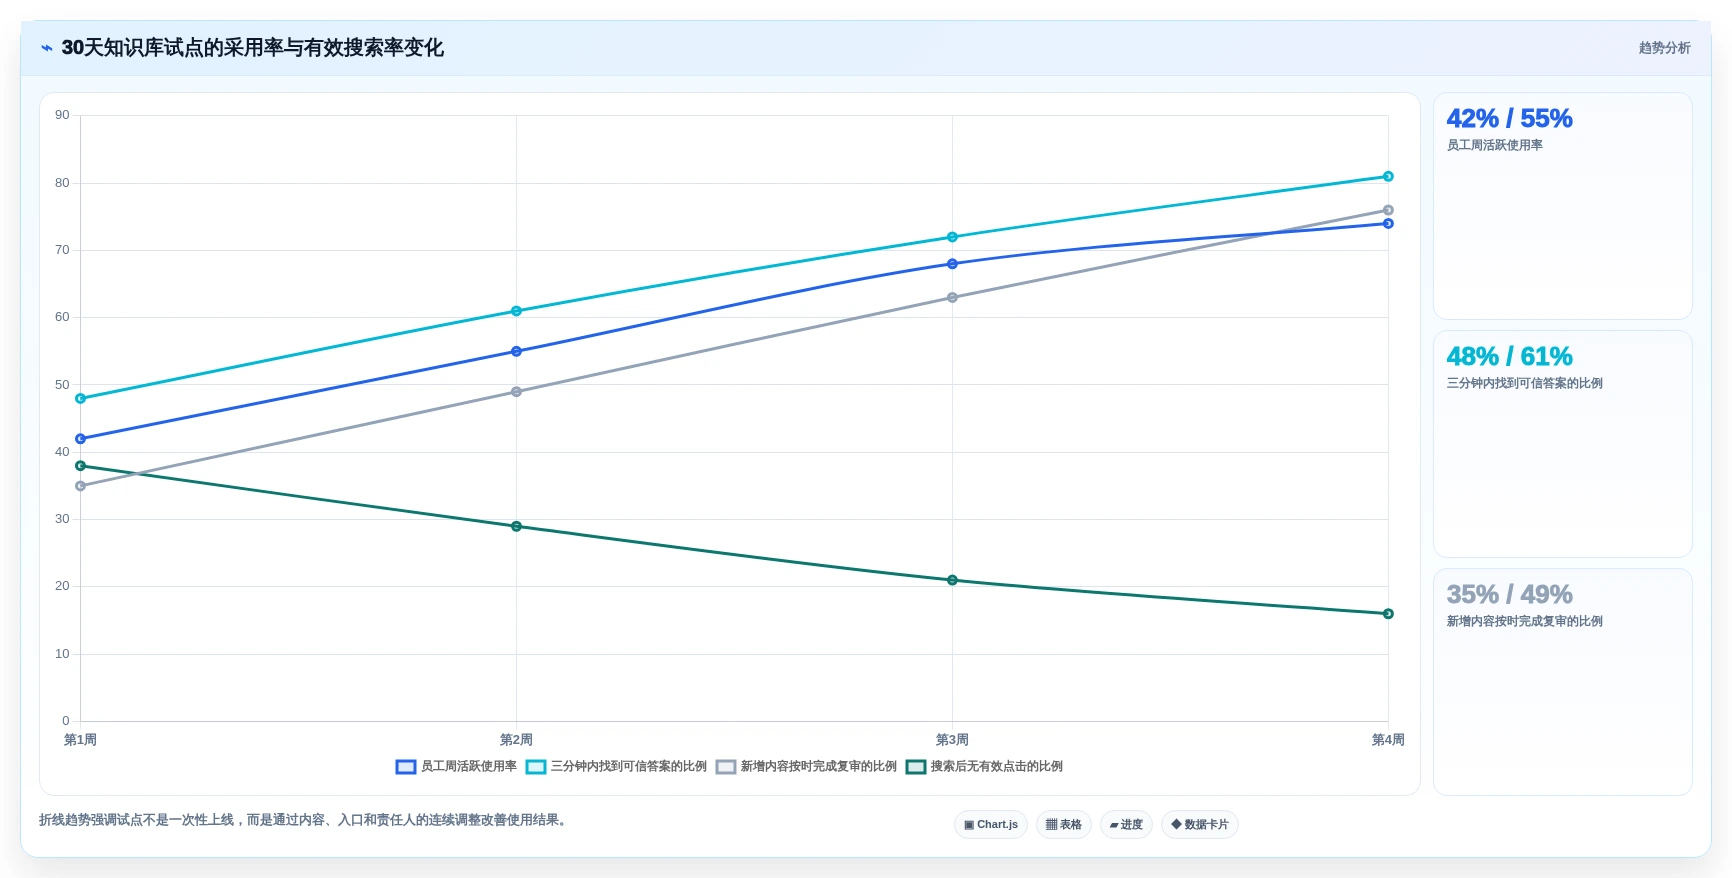Click the gray line point at 第3周 (63)

point(952,298)
